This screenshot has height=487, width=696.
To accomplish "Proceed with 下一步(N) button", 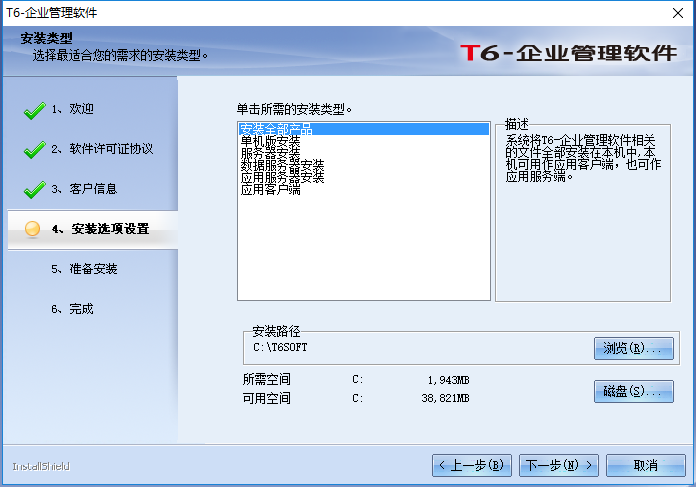I will 560,465.
